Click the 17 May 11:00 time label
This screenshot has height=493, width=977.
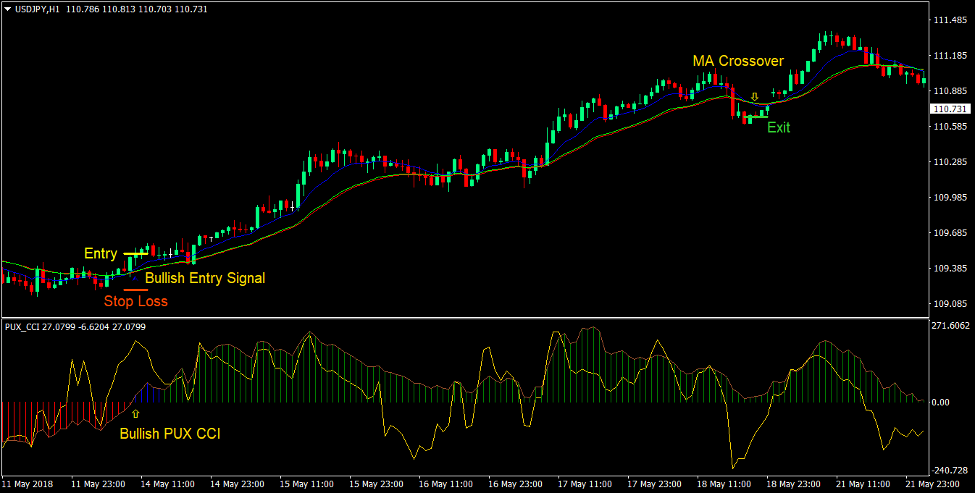pos(585,484)
